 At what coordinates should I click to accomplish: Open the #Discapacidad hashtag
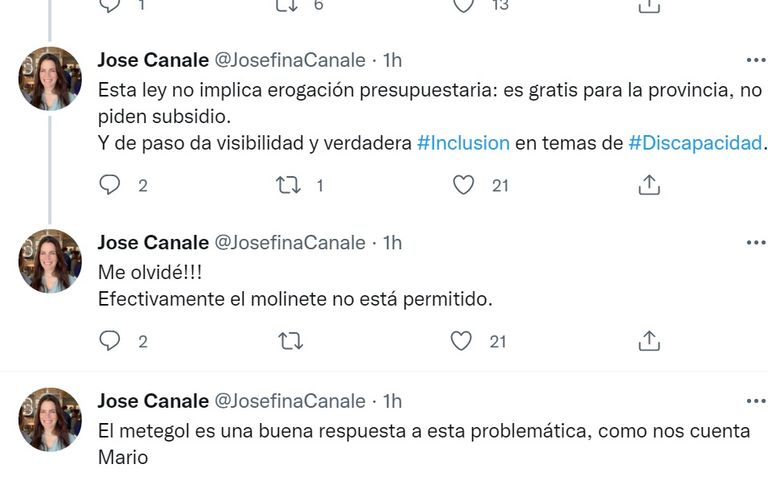pos(696,143)
